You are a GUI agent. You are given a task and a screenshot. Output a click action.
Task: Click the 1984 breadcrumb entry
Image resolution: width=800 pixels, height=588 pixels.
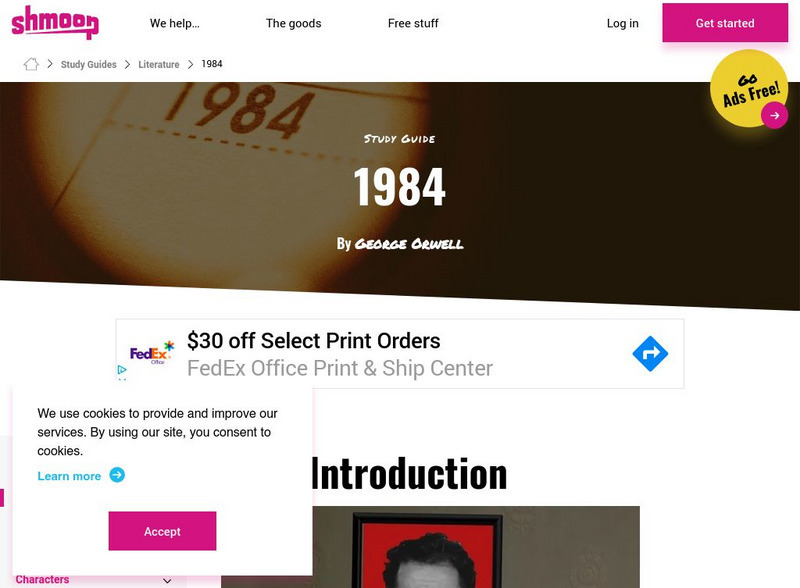(x=210, y=63)
